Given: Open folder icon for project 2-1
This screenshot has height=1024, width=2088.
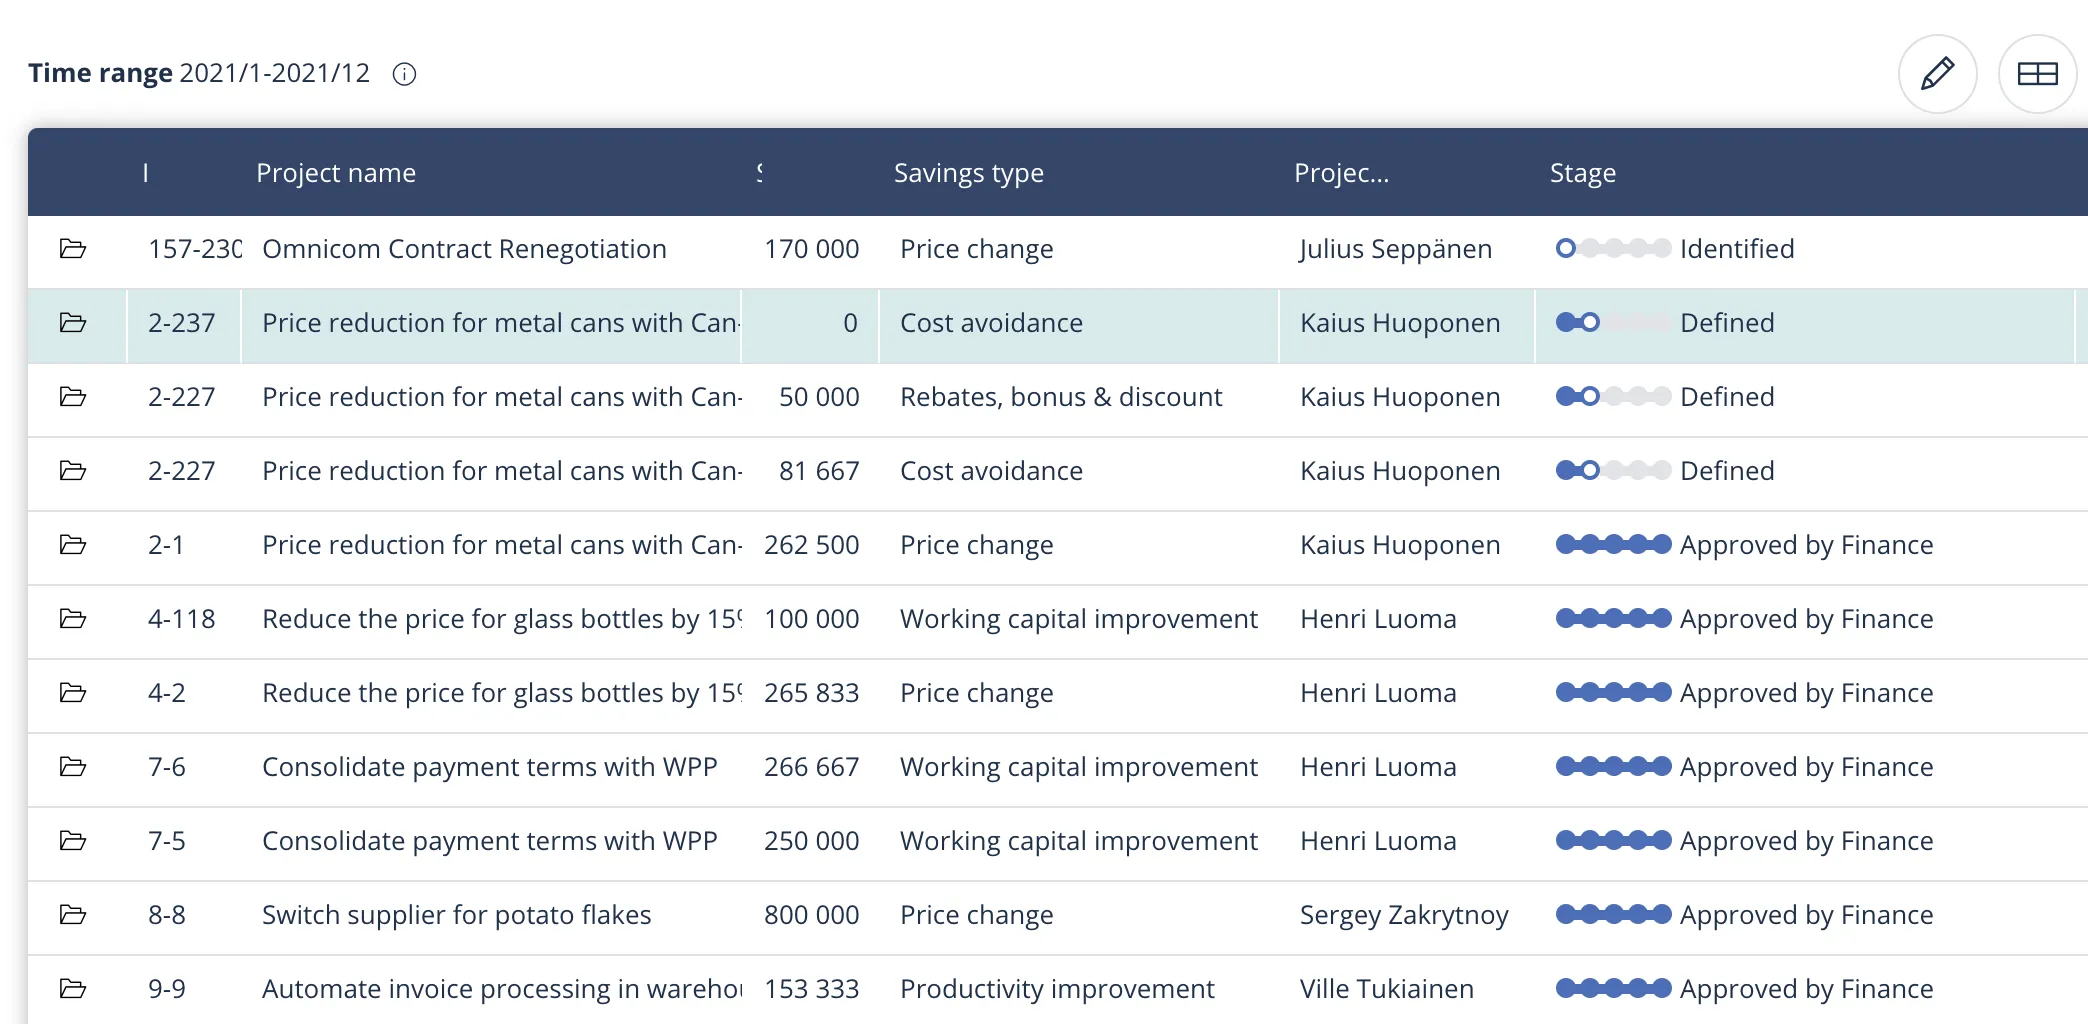Looking at the screenshot, I should click(73, 545).
